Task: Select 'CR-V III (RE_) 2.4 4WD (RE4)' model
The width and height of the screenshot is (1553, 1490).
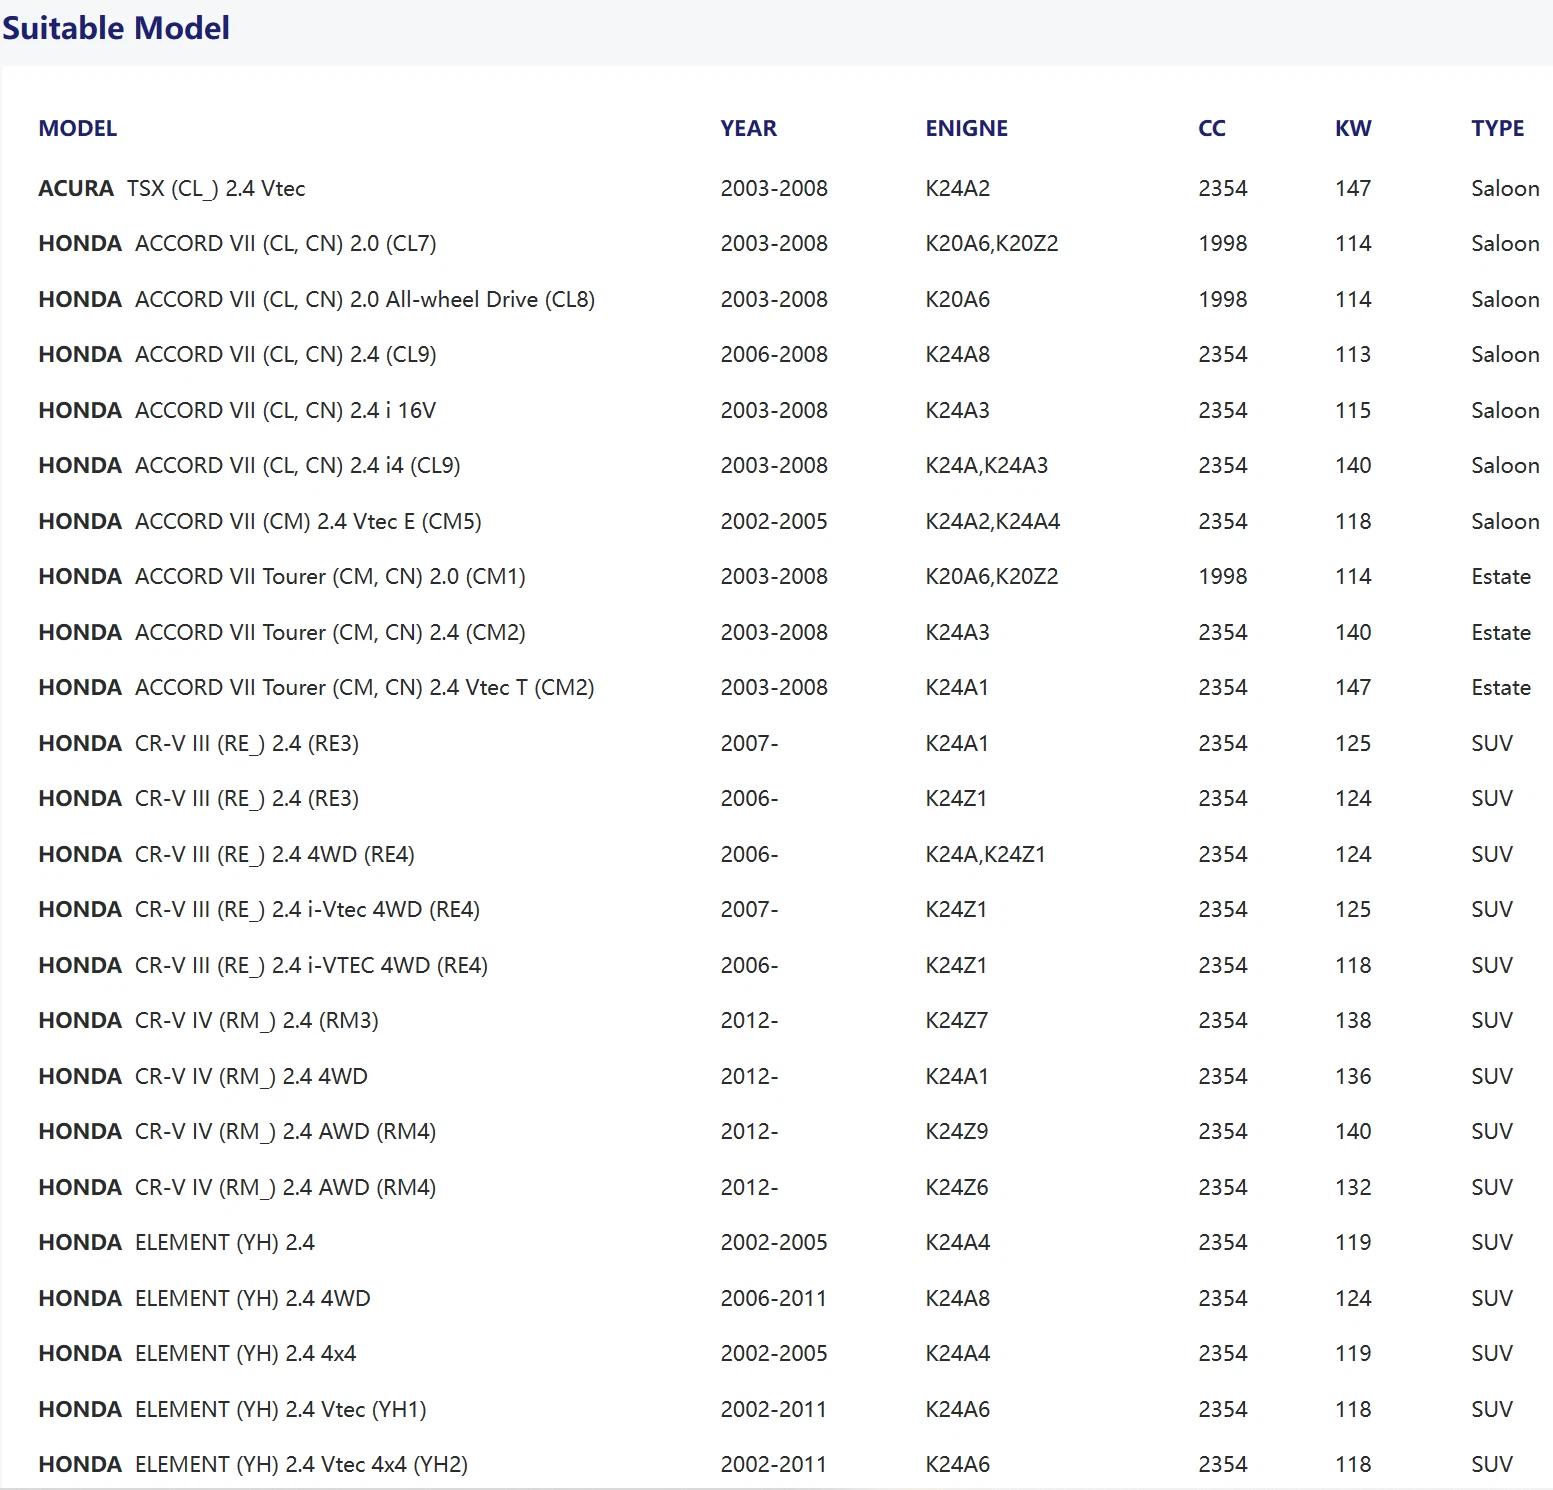Action: coord(226,854)
